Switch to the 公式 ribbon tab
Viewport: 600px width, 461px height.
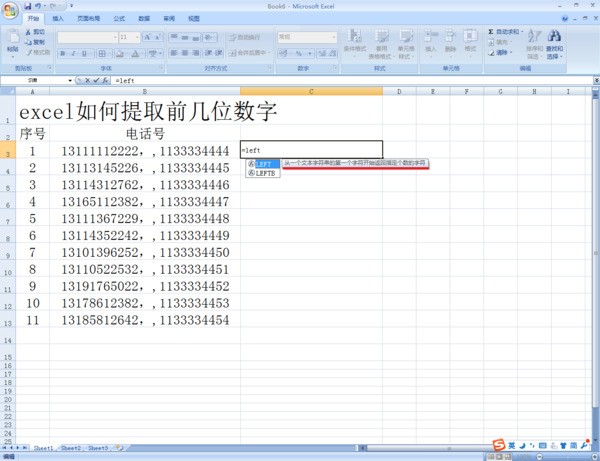119,18
